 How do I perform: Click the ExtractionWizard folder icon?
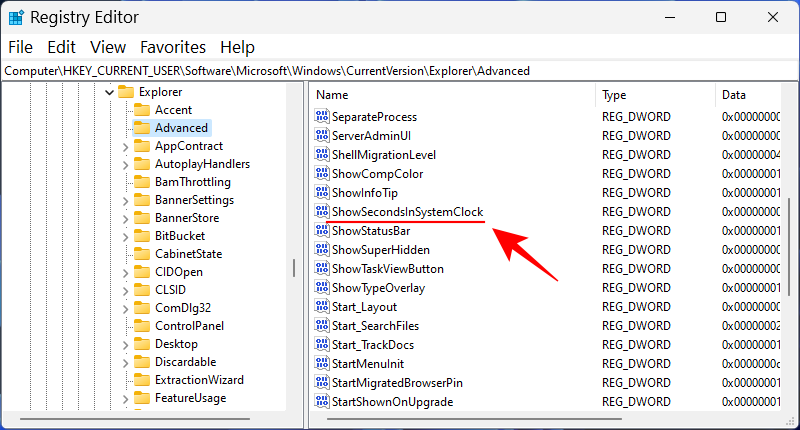pyautogui.click(x=141, y=380)
